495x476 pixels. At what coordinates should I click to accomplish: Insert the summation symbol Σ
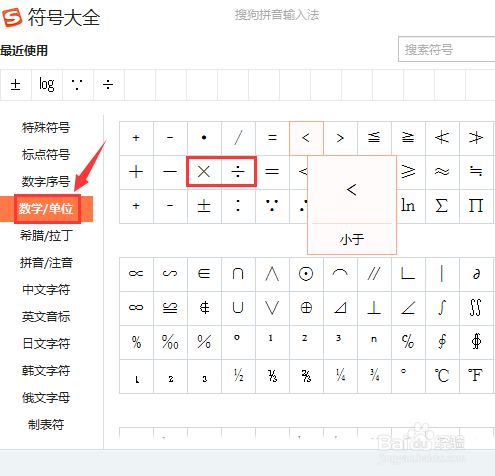tap(442, 206)
